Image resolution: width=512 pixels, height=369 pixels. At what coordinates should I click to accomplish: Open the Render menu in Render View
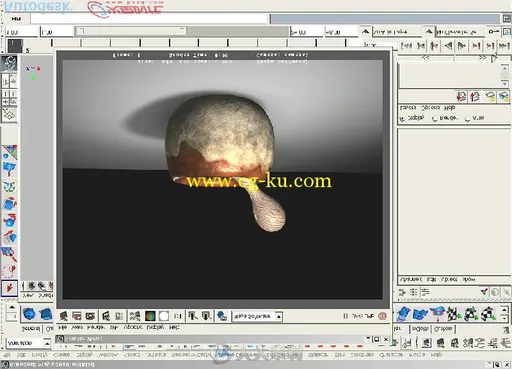tap(96, 328)
